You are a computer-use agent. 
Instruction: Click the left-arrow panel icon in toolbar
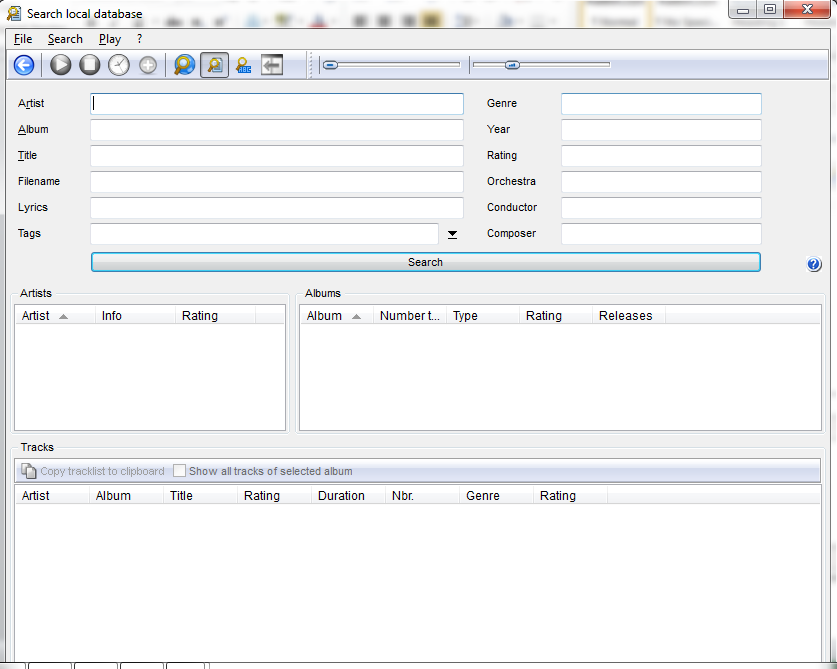(272, 65)
